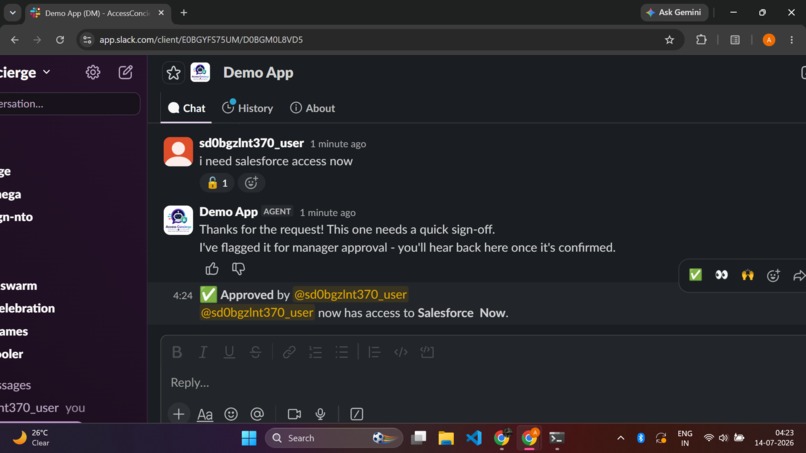Record a video clip
The height and width of the screenshot is (453, 806).
294,414
